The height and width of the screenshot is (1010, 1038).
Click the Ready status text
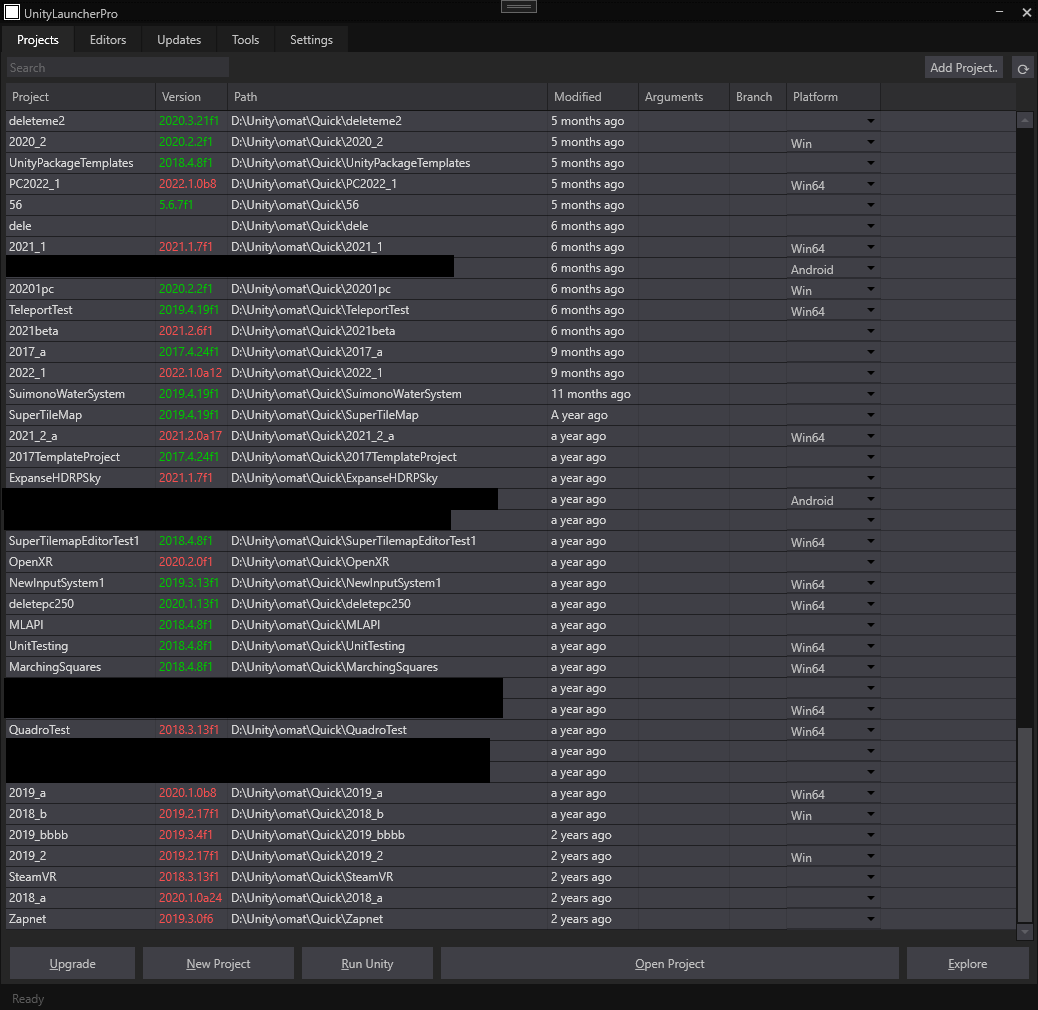pos(28,999)
